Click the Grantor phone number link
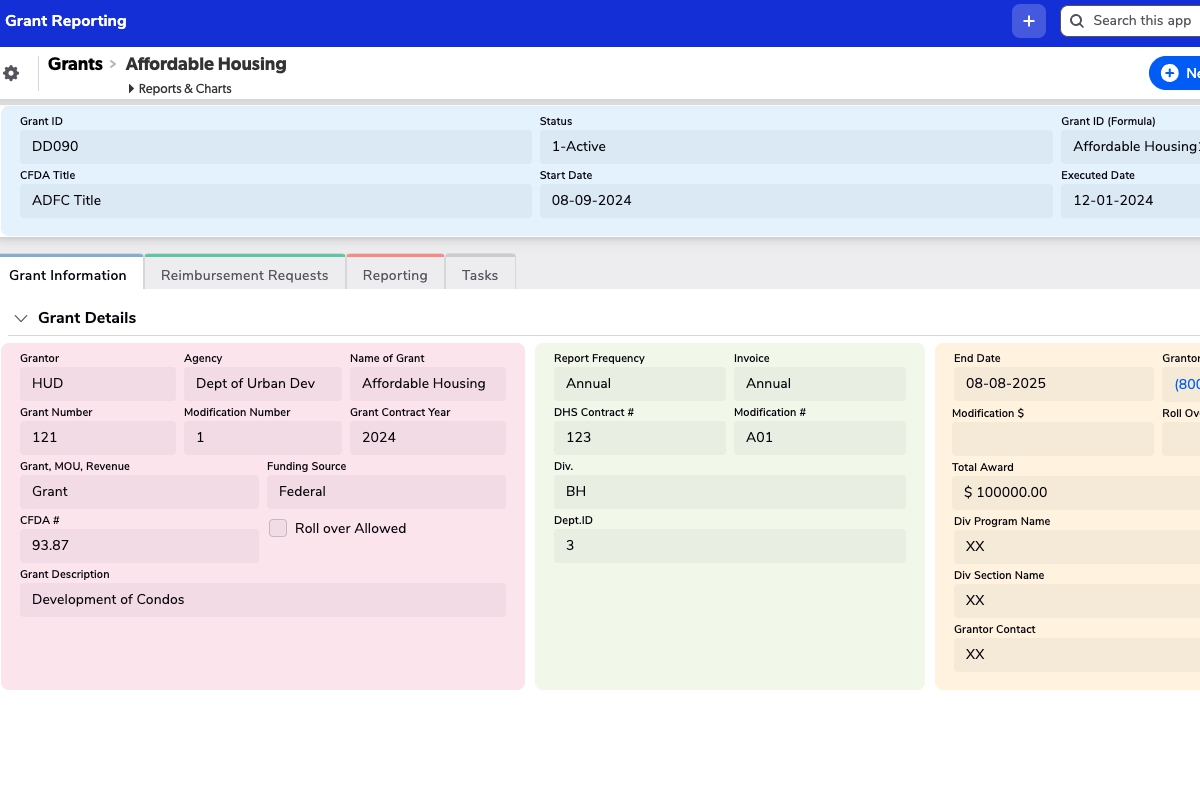Viewport: 1200px width, 800px height. (1186, 384)
